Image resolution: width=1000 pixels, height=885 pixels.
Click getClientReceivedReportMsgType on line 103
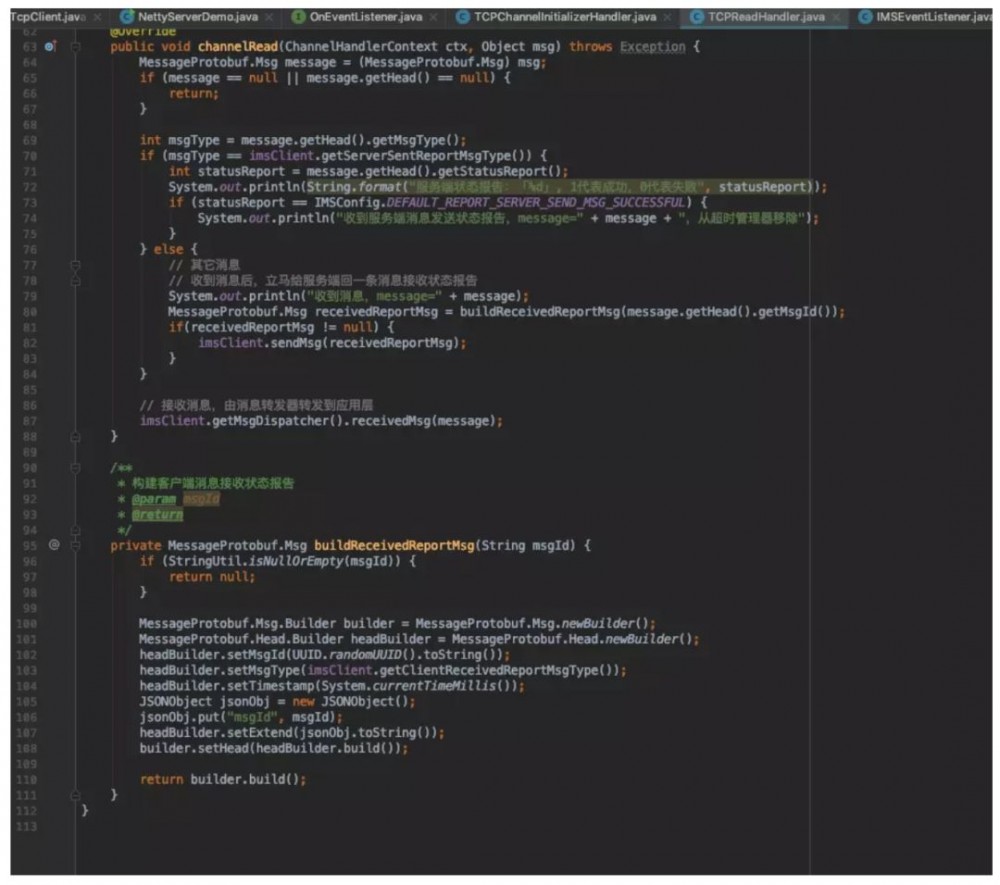coord(490,670)
